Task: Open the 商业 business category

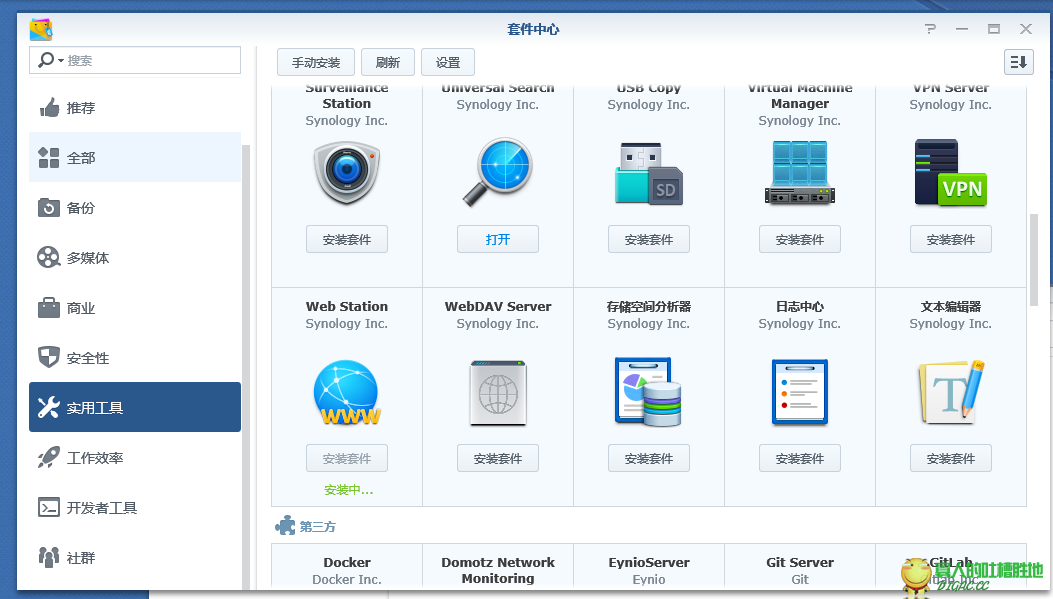Action: point(135,308)
